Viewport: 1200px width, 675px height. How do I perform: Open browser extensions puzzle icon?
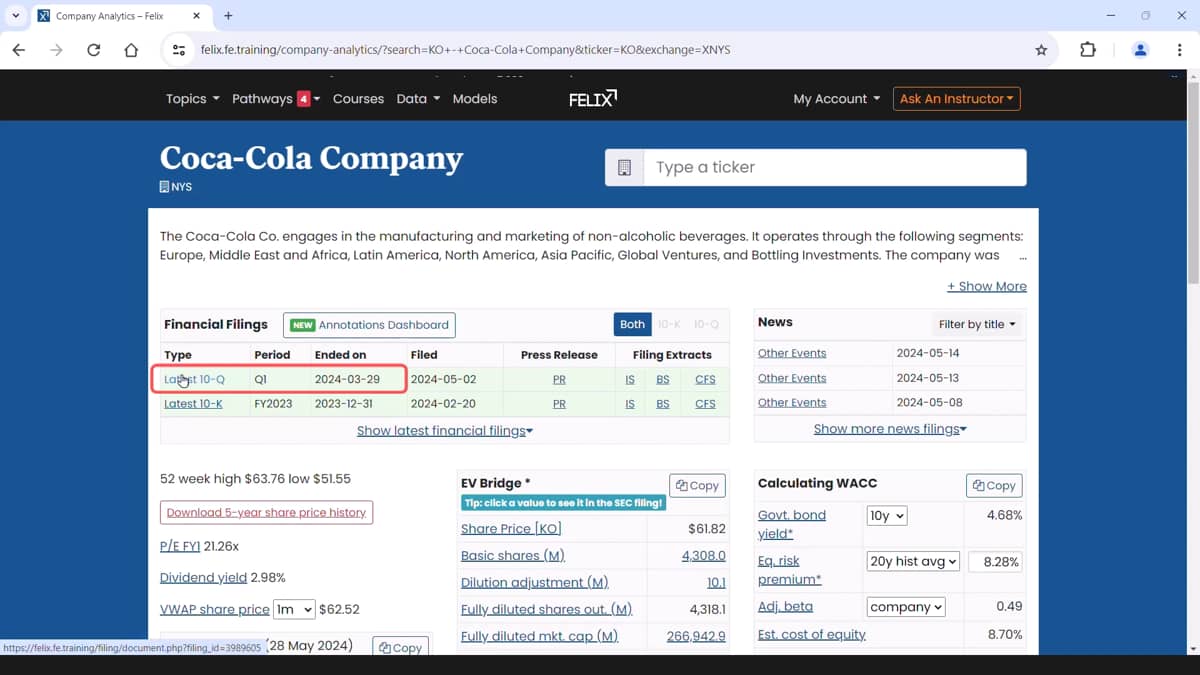tap(1088, 50)
